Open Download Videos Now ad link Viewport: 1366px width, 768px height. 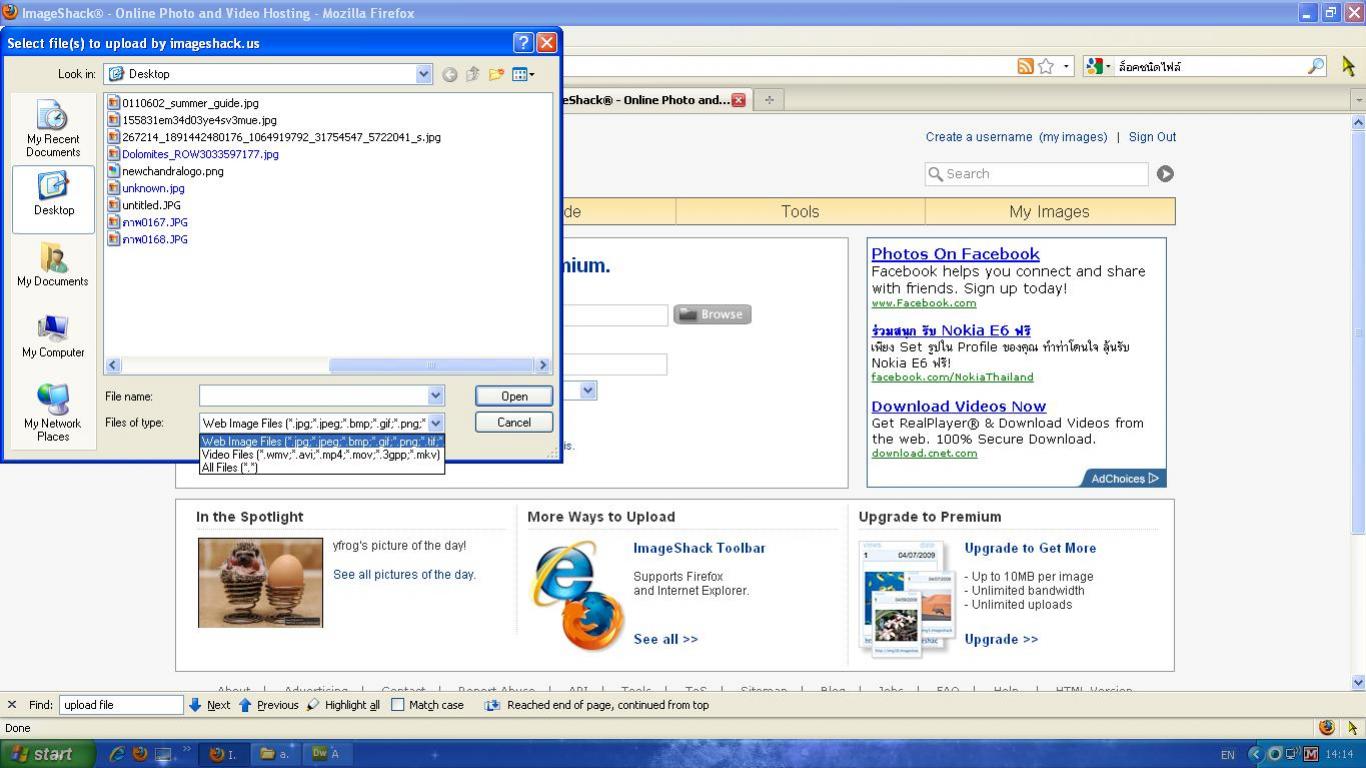click(958, 406)
